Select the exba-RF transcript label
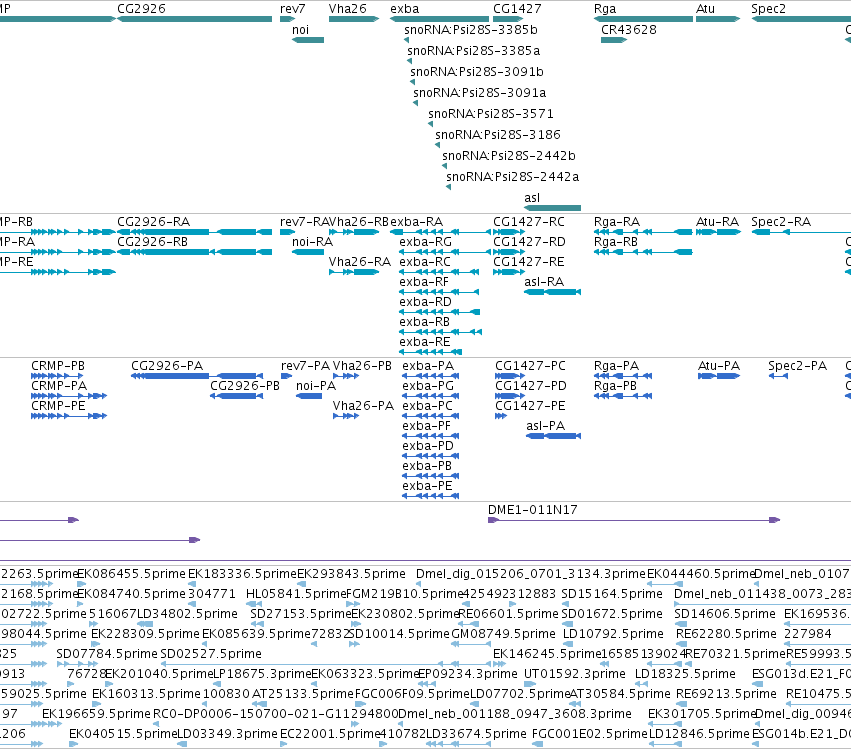This screenshot has height=749, width=851. [x=424, y=282]
